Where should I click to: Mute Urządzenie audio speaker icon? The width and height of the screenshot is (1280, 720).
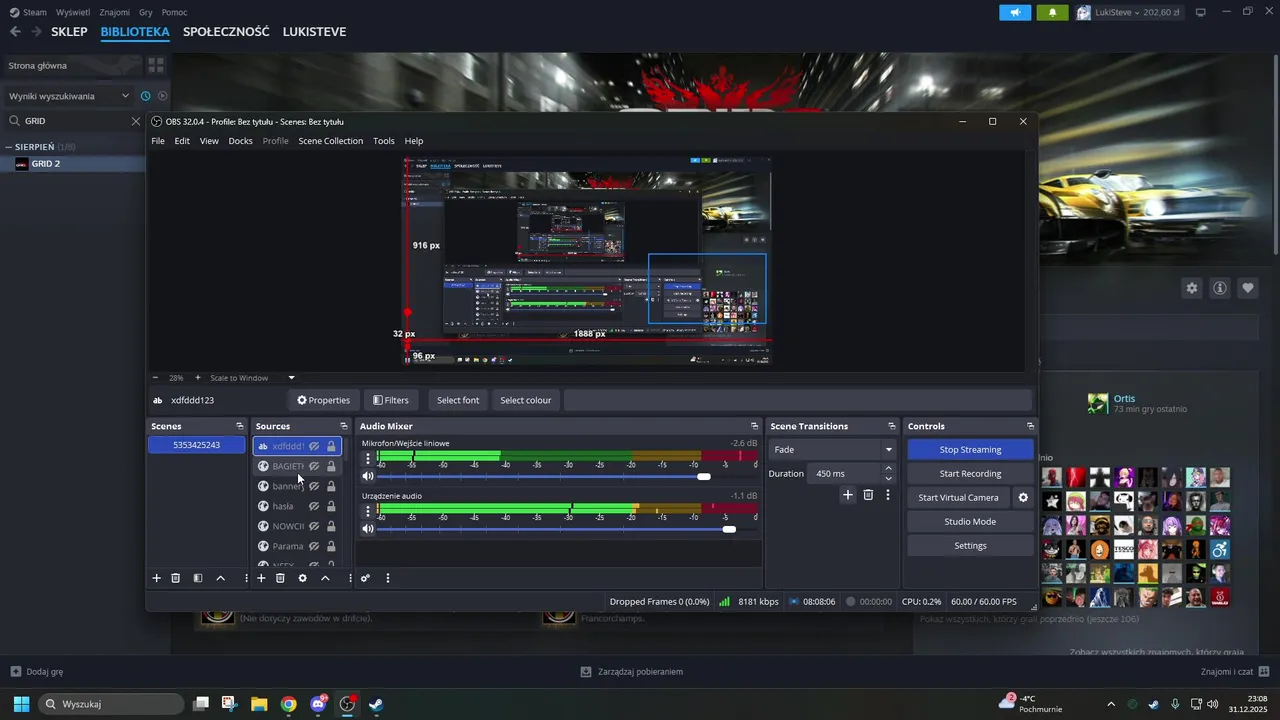coord(368,528)
